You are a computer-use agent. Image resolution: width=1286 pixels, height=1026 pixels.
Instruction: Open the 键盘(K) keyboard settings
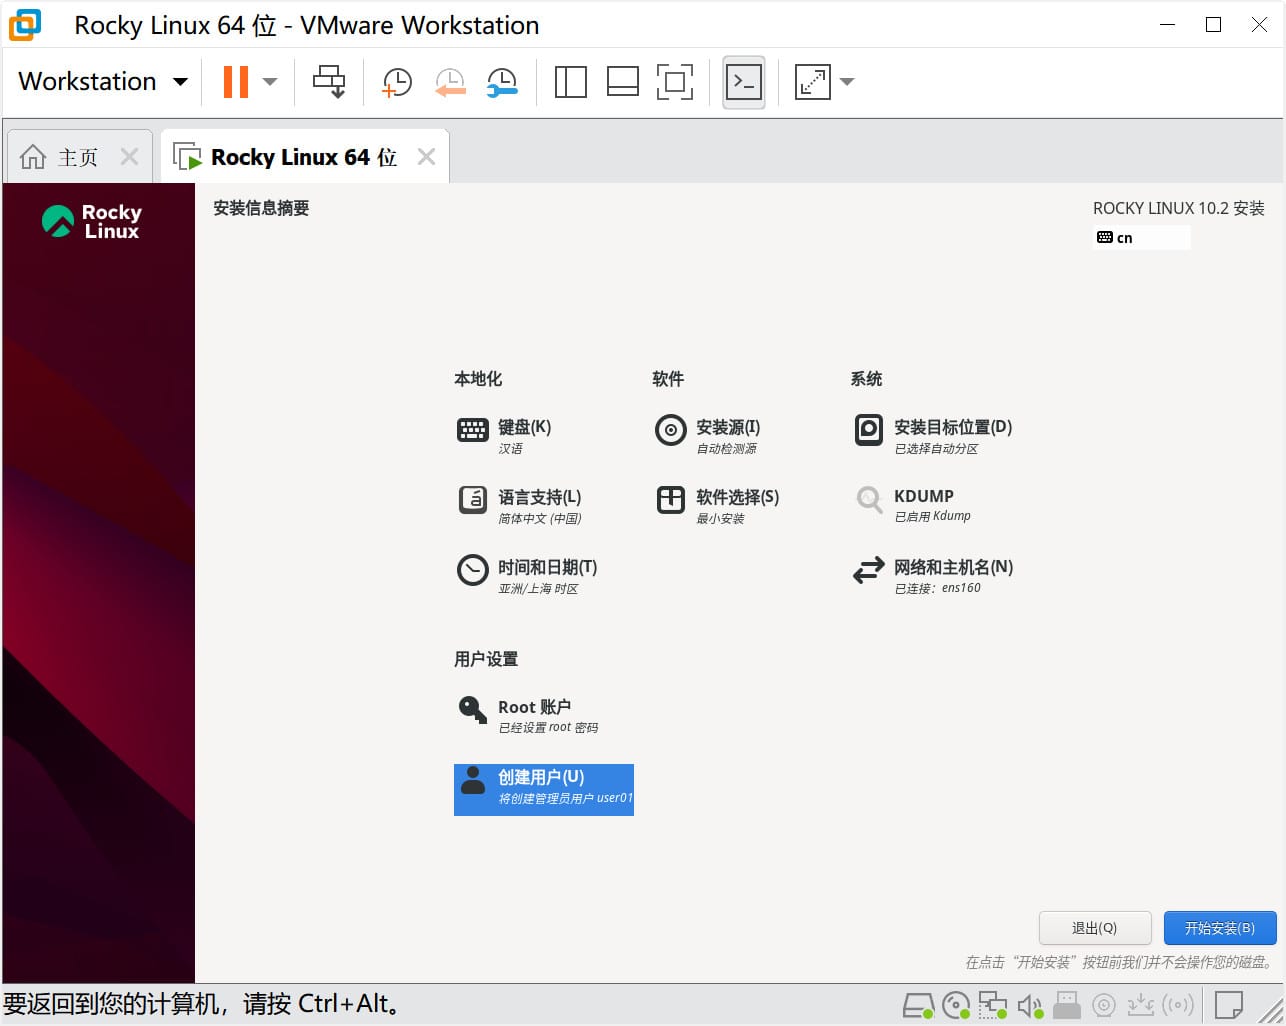click(505, 435)
